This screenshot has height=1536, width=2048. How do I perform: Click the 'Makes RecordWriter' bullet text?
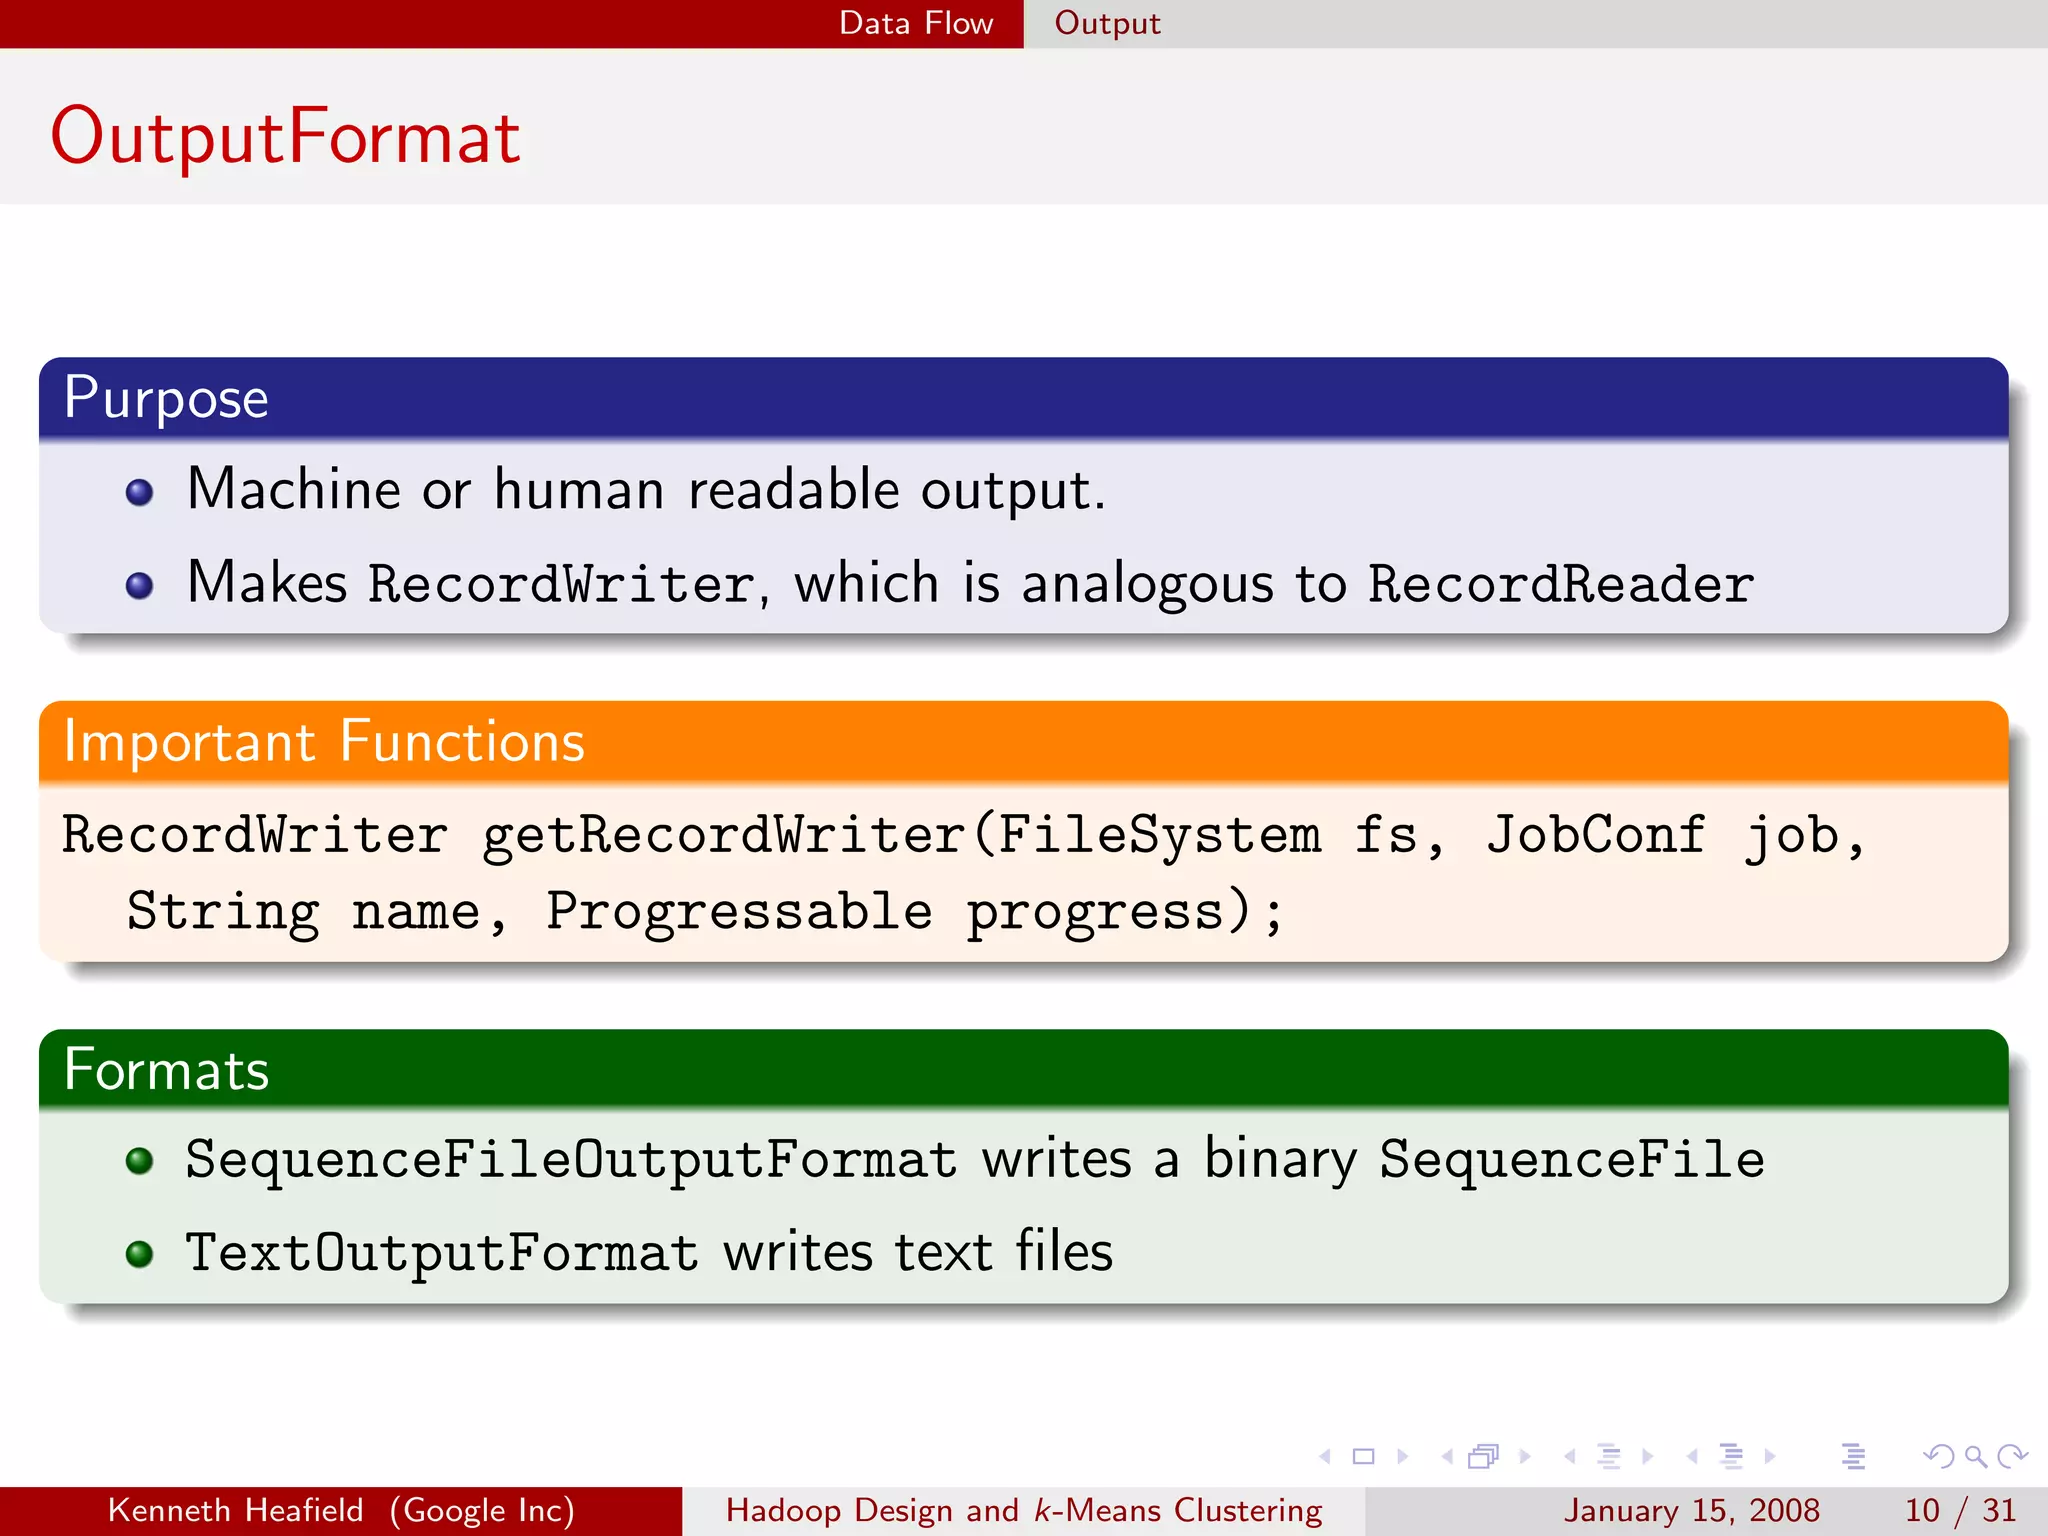coord(970,583)
